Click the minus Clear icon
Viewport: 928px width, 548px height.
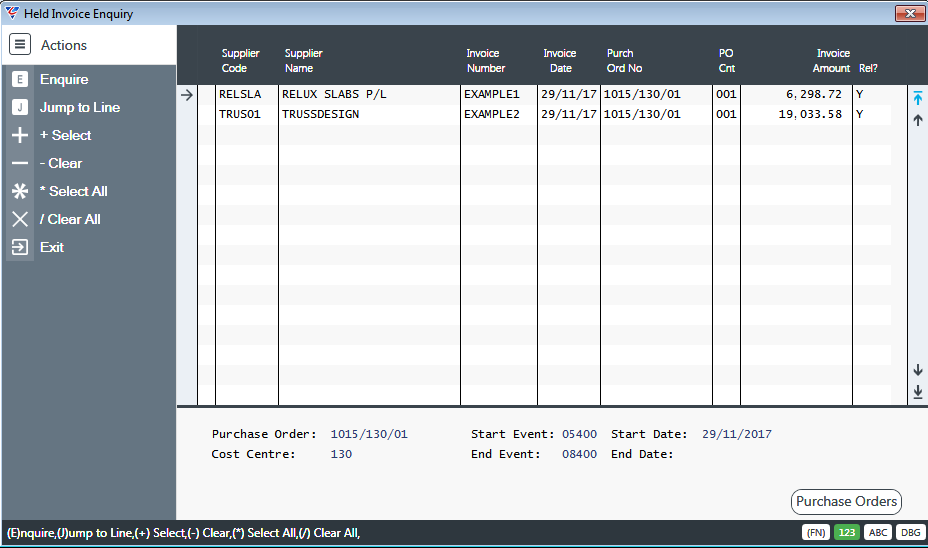pyautogui.click(x=20, y=163)
